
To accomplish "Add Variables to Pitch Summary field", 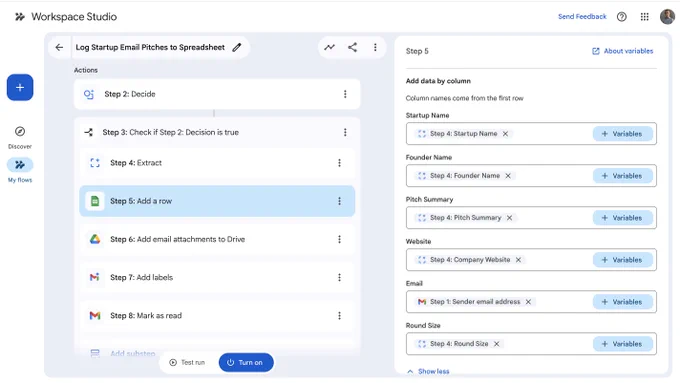I will point(623,218).
